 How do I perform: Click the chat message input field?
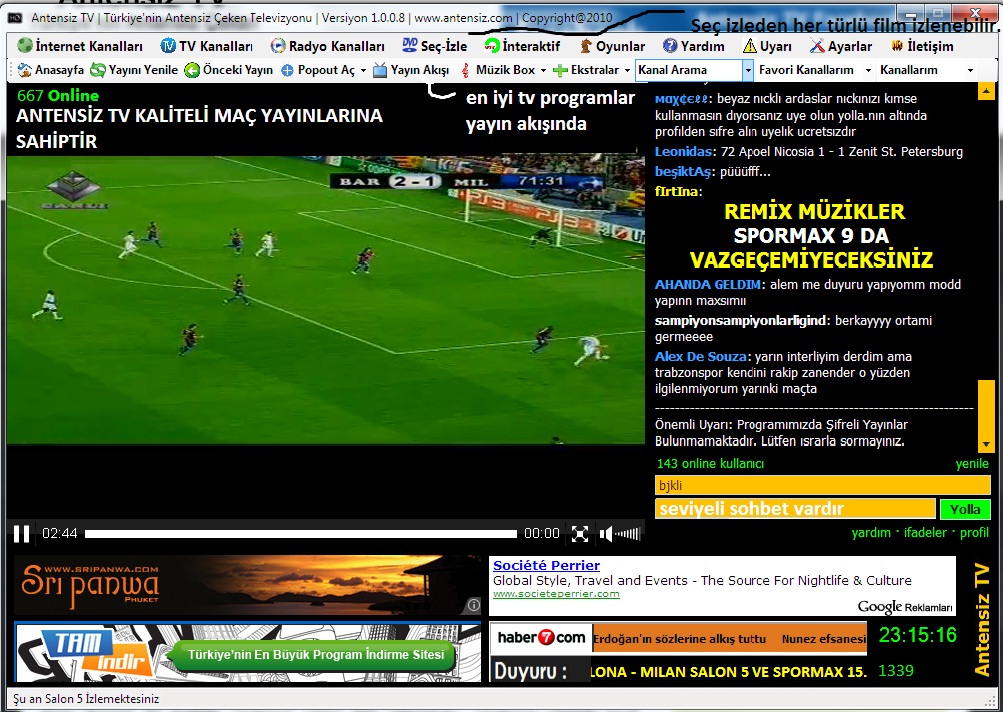[x=795, y=509]
